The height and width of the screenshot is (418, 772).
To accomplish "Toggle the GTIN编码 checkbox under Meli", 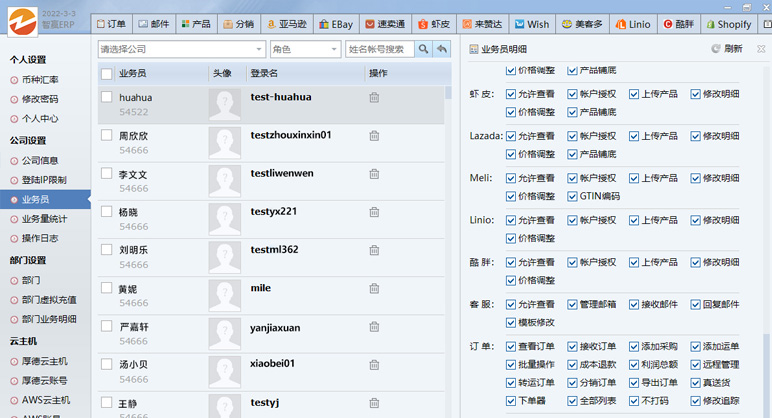I will [x=572, y=196].
